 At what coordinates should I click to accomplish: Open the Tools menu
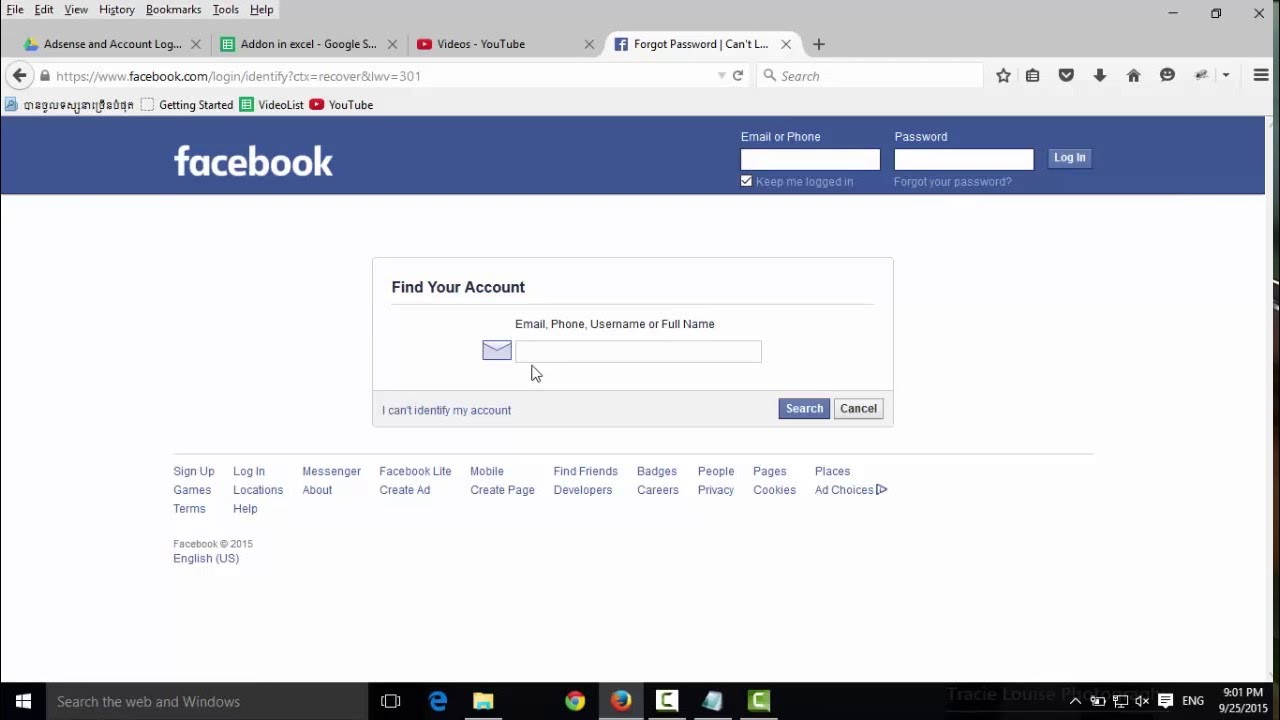pos(226,9)
